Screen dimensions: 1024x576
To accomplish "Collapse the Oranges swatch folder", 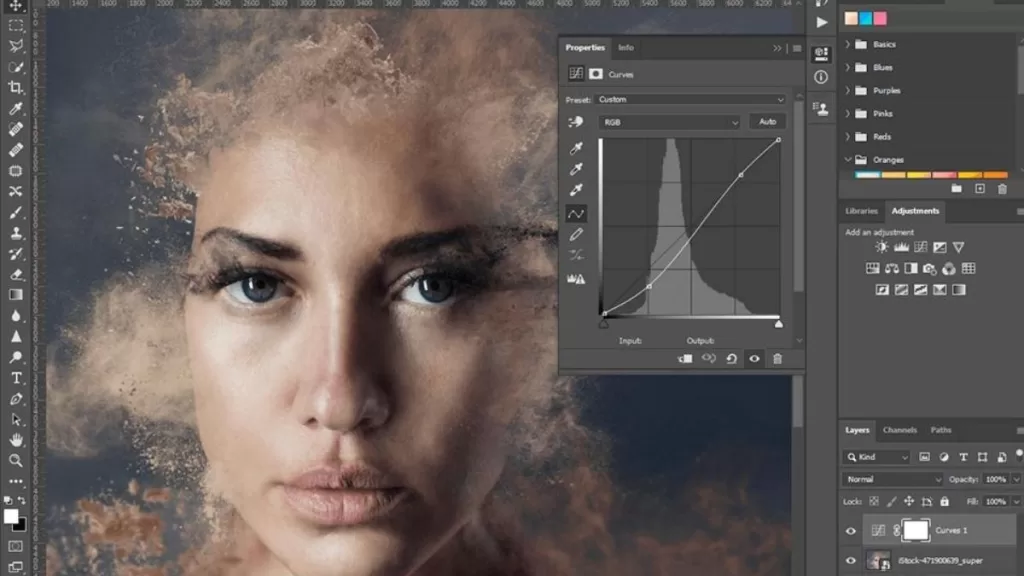I will [848, 159].
